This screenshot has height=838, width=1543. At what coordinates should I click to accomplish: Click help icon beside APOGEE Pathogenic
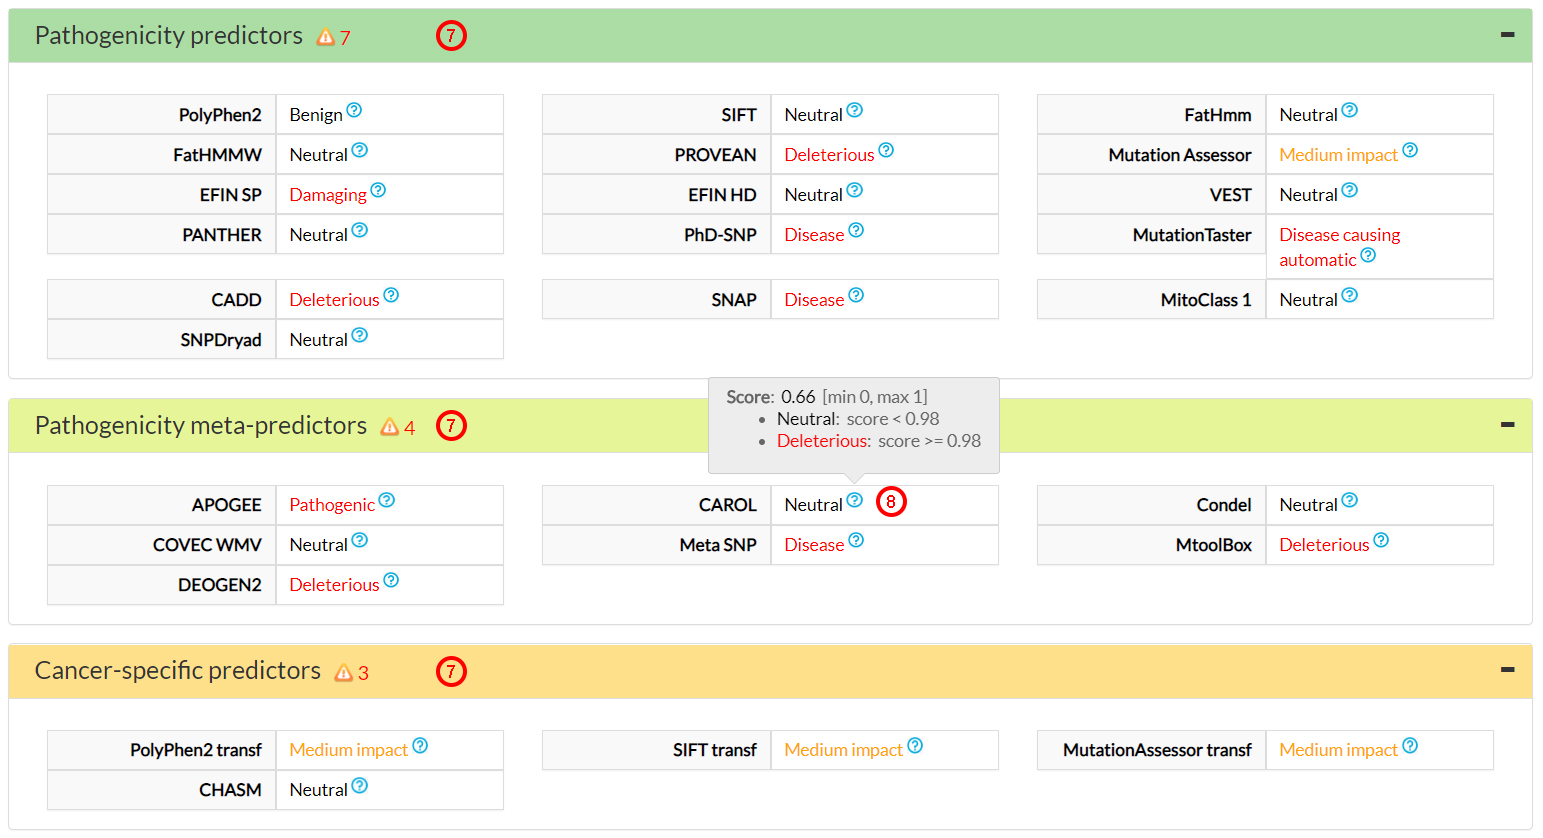tap(387, 500)
